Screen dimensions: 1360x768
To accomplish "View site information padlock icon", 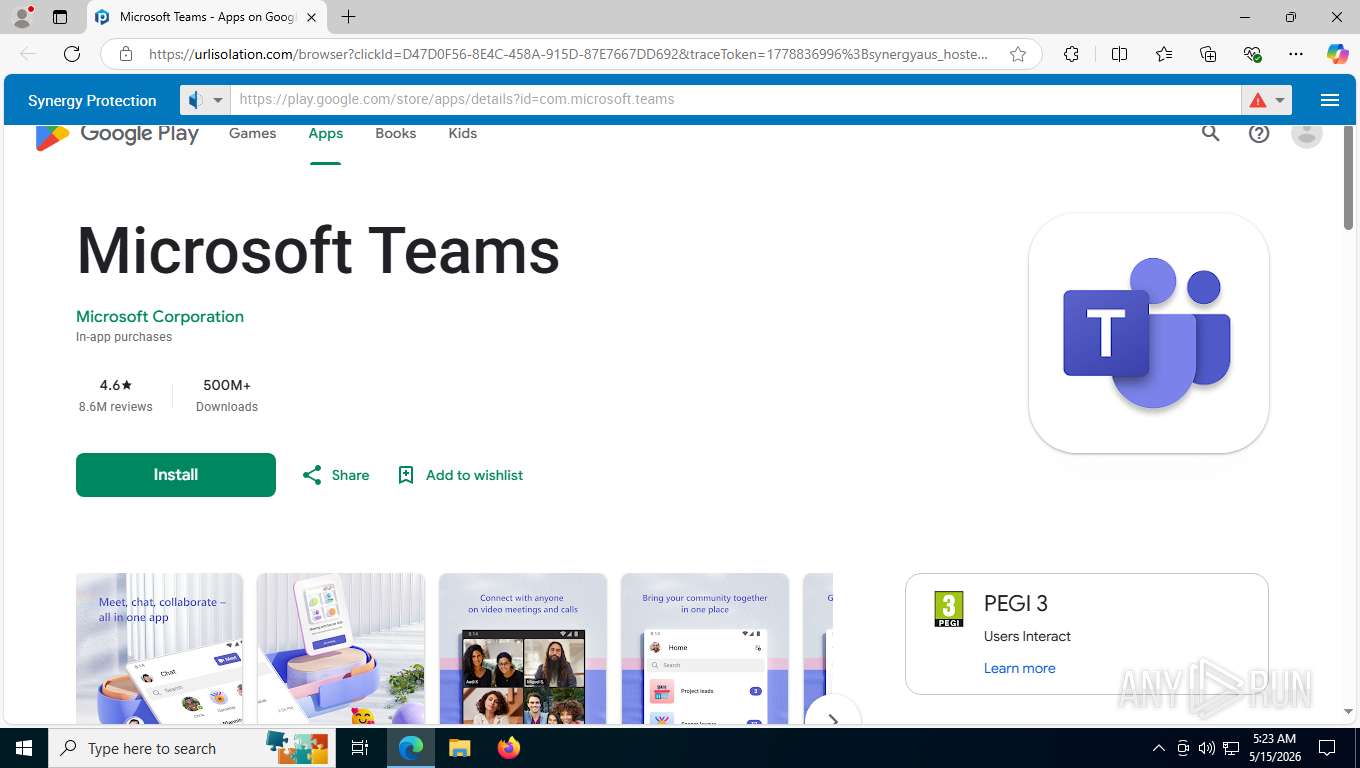I will tap(126, 54).
